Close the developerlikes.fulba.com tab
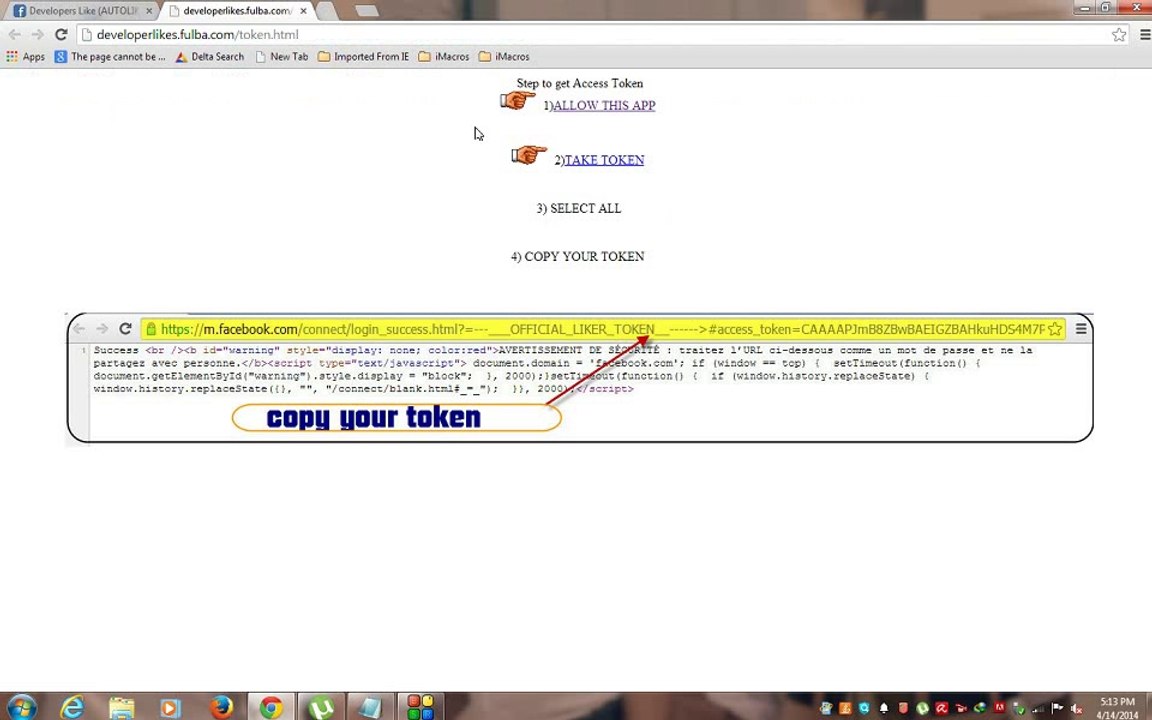 coord(303,11)
